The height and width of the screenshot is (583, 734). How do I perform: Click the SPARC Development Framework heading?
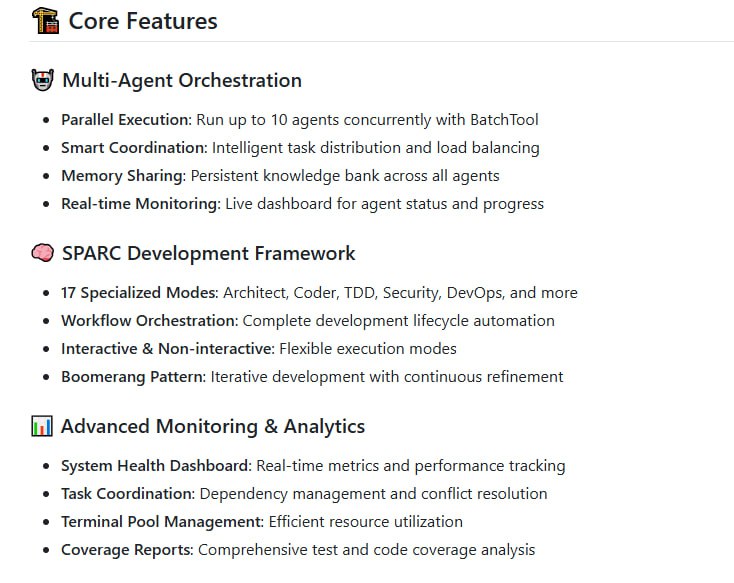pos(208,253)
